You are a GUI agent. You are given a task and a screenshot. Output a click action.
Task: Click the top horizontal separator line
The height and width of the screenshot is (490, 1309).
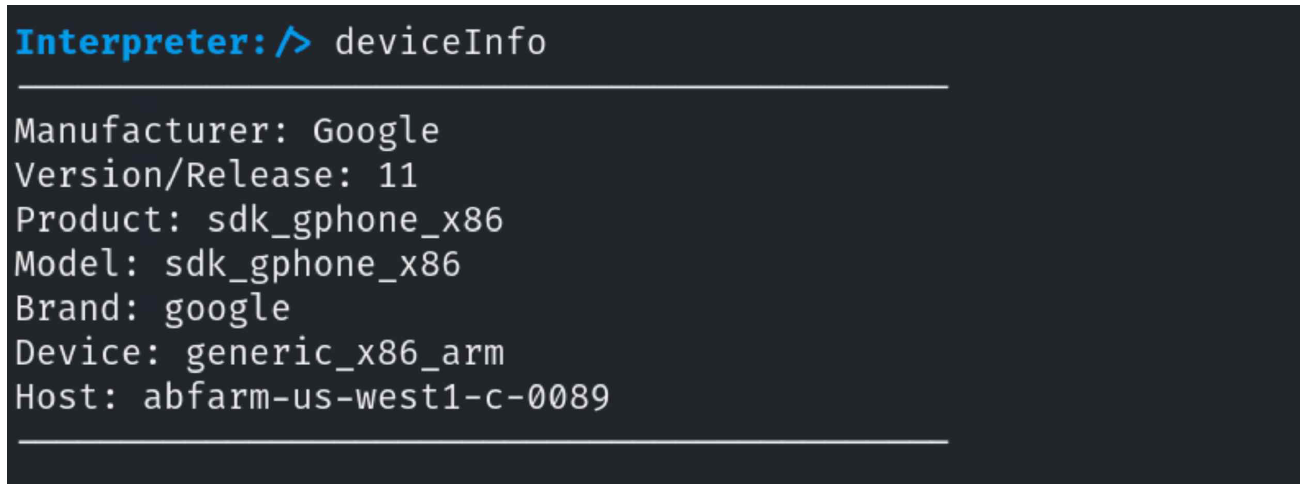(482, 88)
